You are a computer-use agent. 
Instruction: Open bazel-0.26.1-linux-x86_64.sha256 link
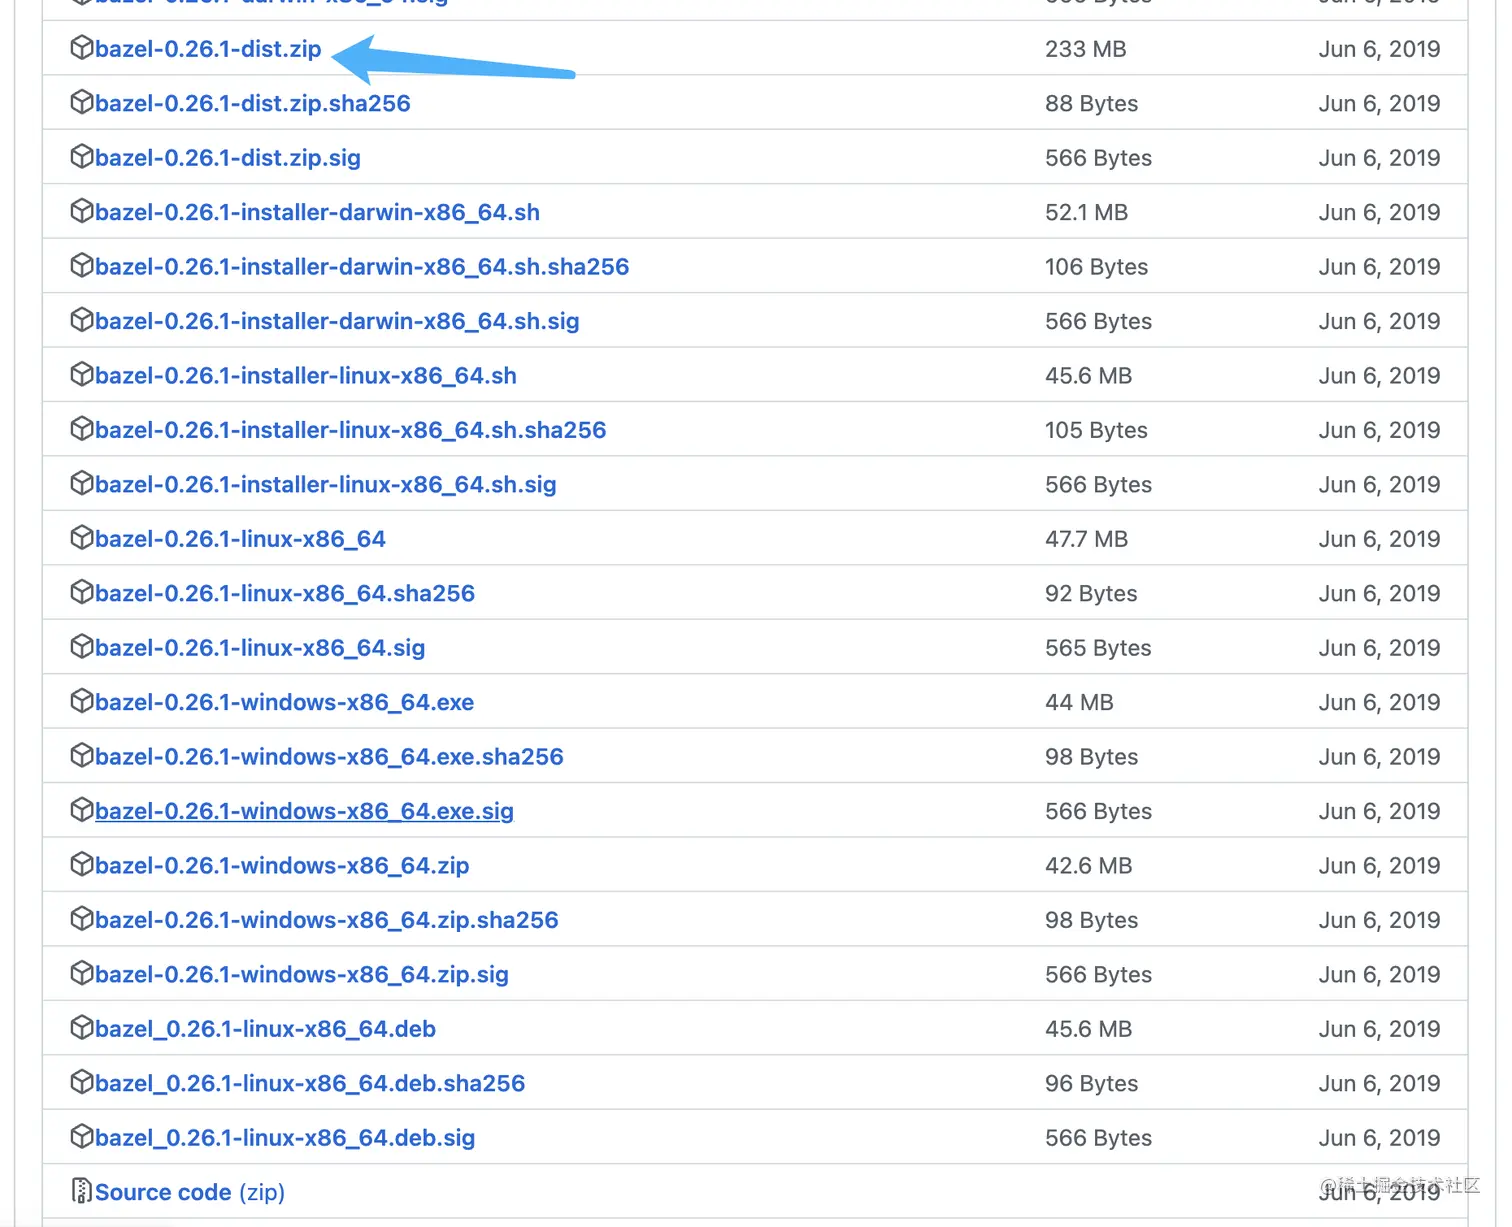[285, 594]
